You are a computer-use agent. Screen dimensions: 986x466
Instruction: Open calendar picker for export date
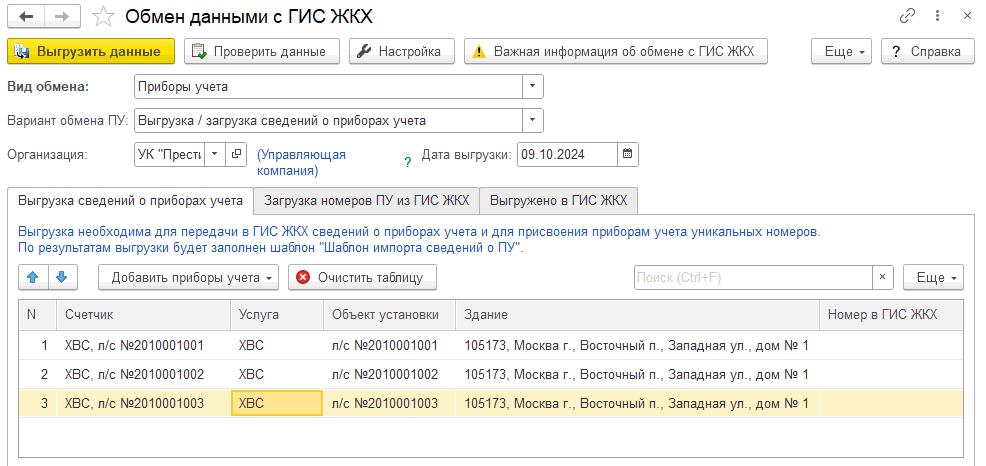pos(627,154)
